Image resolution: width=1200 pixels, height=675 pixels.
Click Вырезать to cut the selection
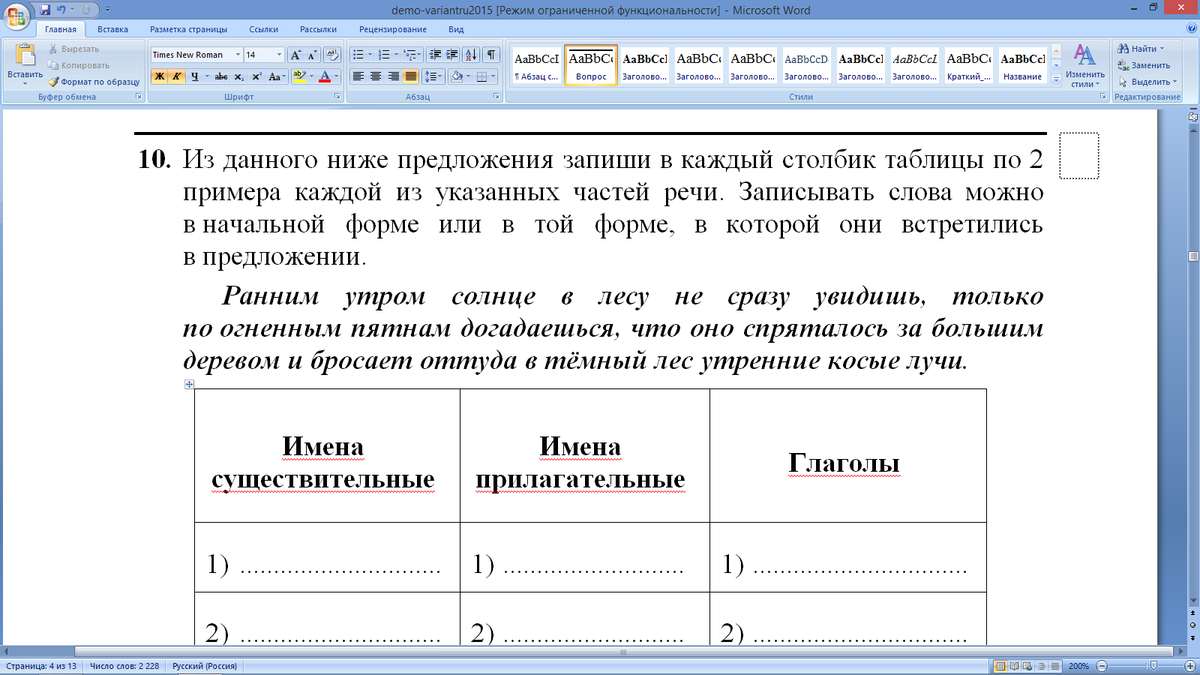pyautogui.click(x=73, y=49)
